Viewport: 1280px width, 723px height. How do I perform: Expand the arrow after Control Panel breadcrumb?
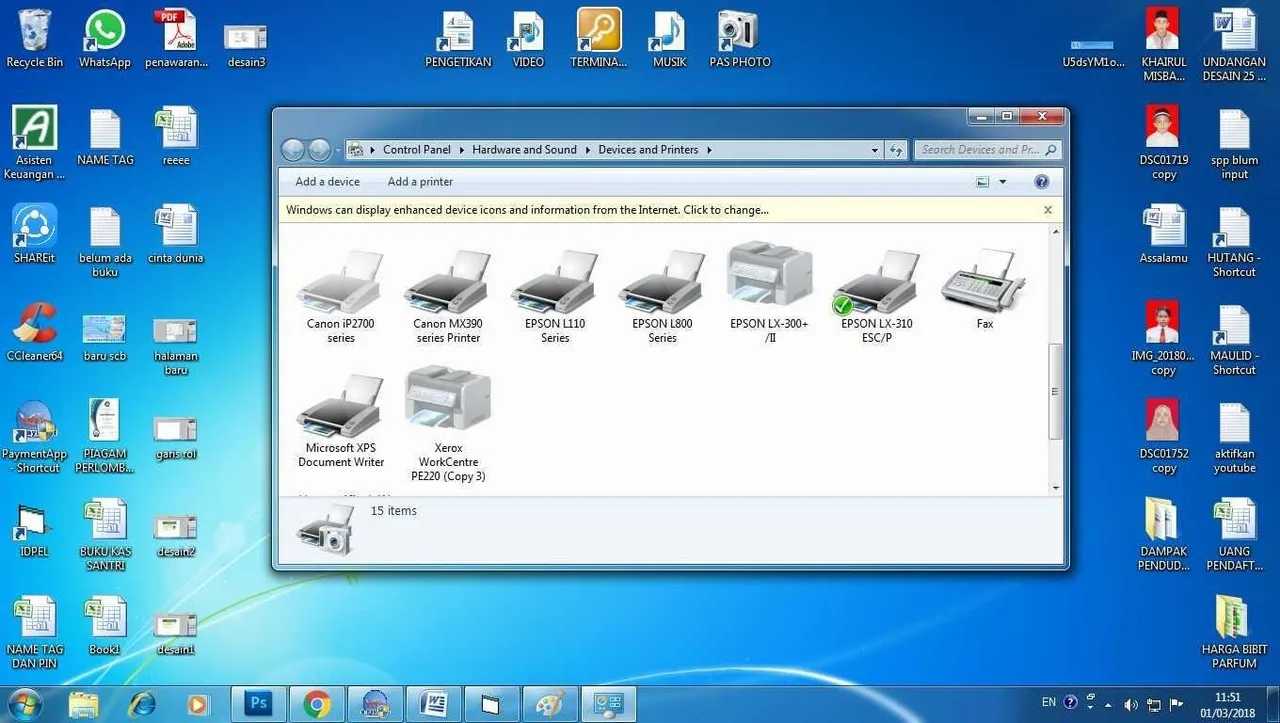[x=462, y=150]
